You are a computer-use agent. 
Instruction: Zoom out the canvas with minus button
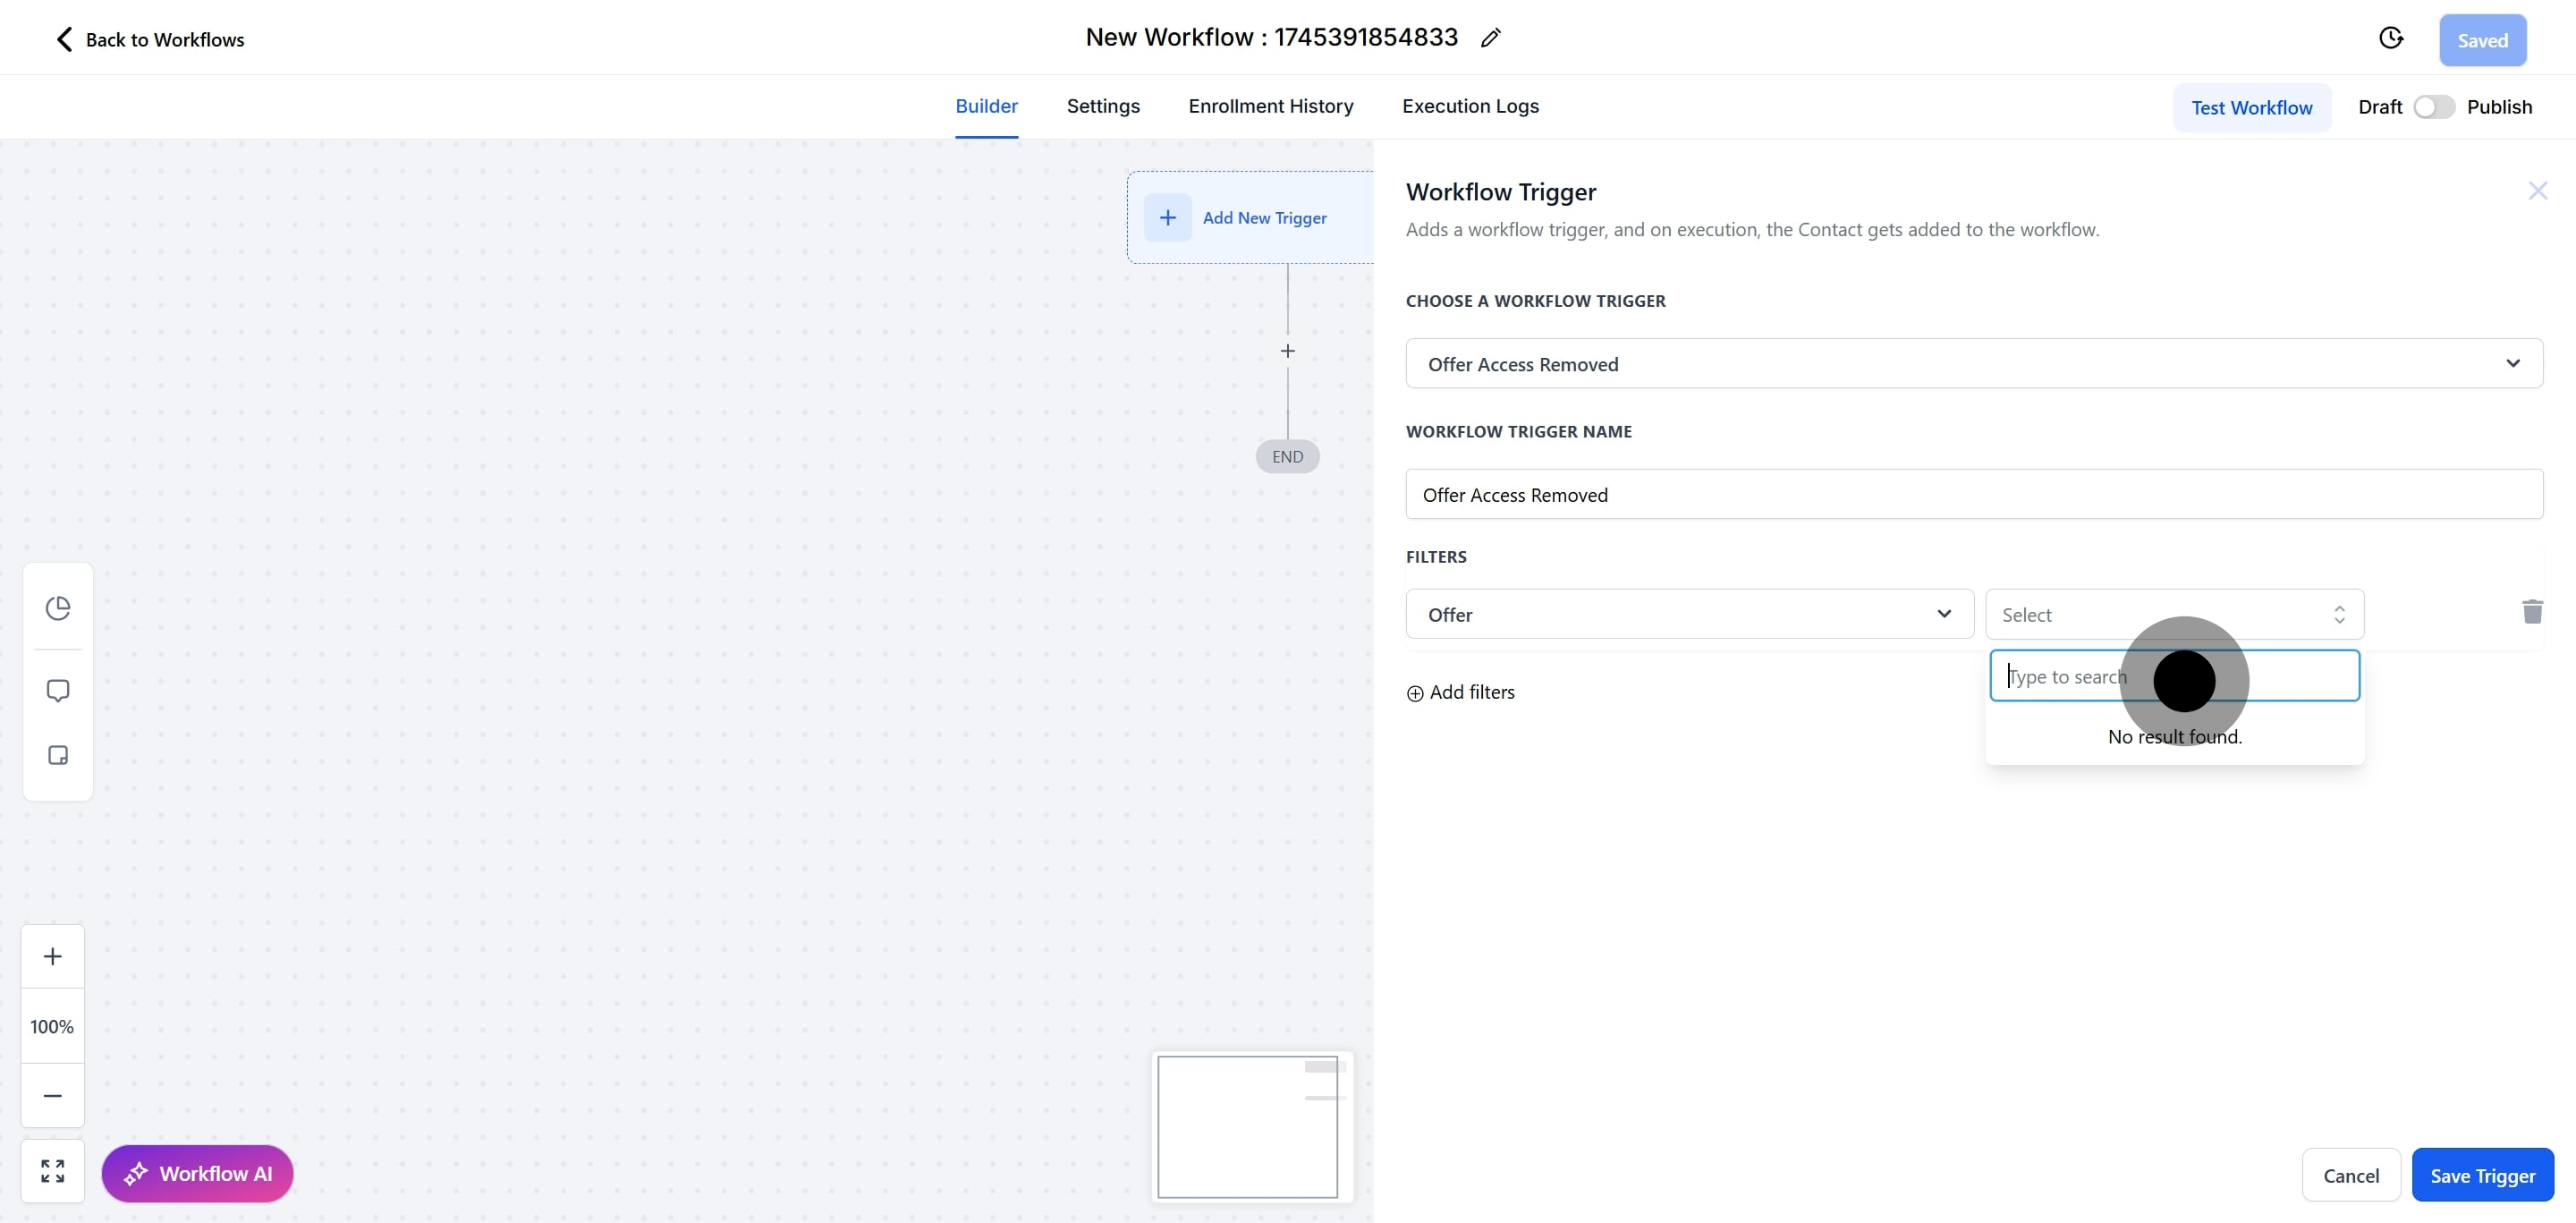[x=53, y=1095]
